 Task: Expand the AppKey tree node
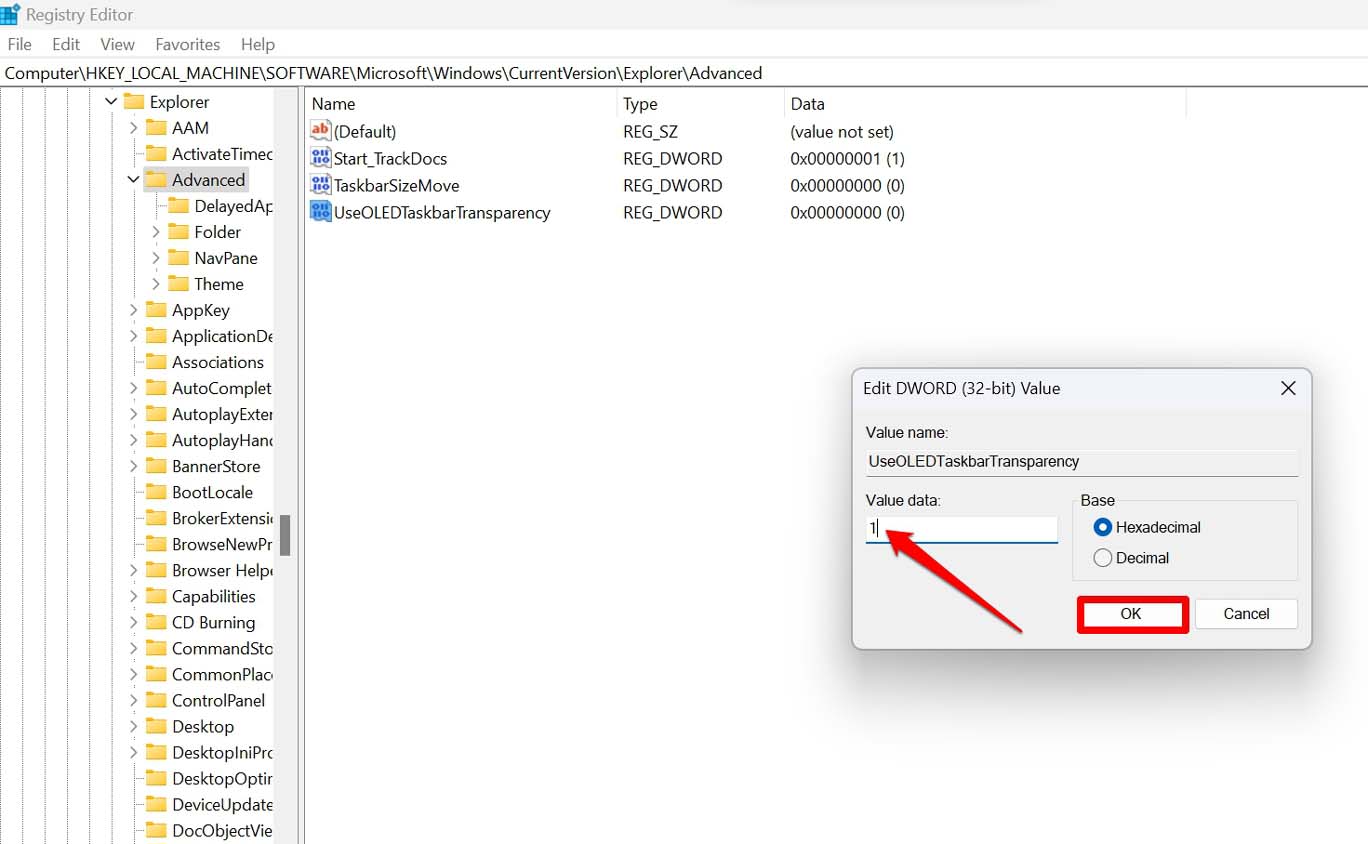(x=132, y=310)
